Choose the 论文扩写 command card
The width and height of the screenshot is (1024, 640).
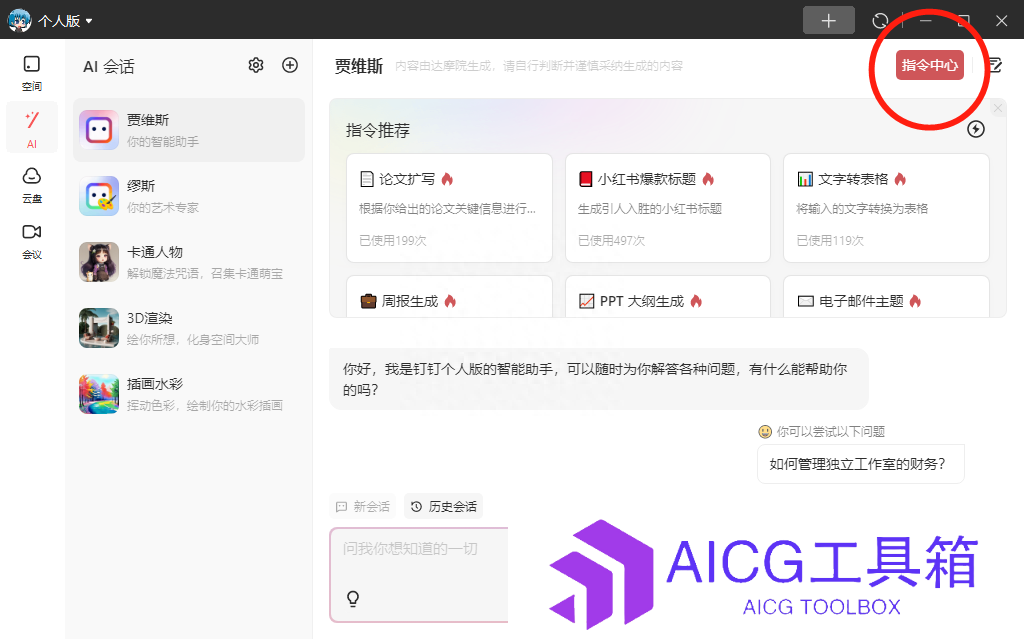[x=449, y=208]
